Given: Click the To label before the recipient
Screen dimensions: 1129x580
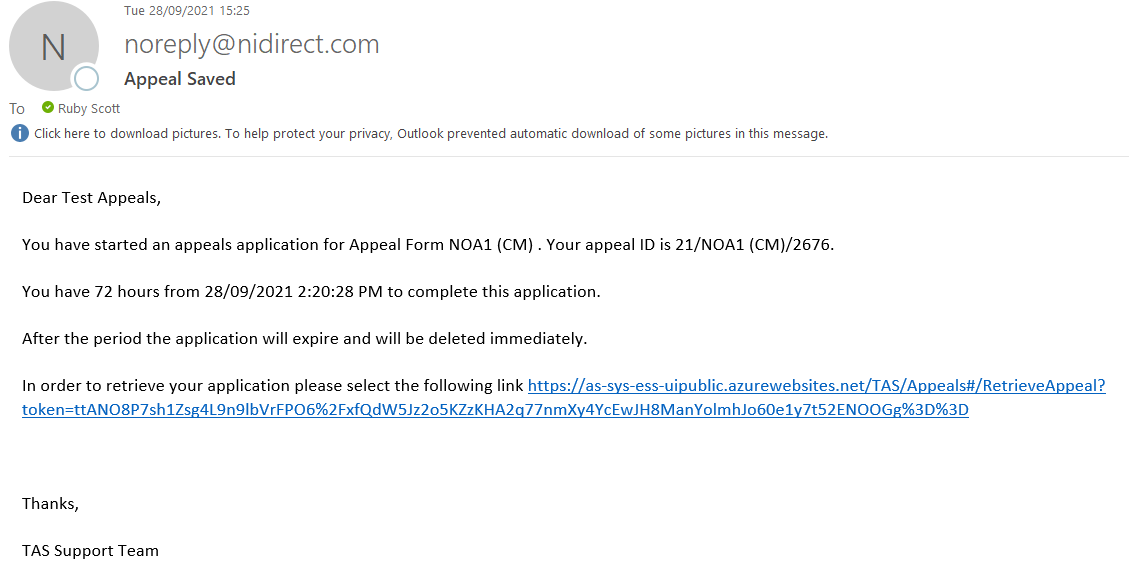Looking at the screenshot, I should click(x=17, y=109).
